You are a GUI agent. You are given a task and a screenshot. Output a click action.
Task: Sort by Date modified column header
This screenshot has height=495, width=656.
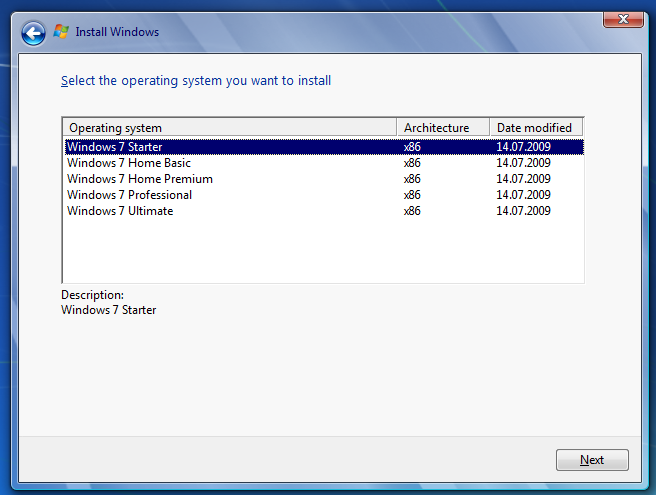536,128
